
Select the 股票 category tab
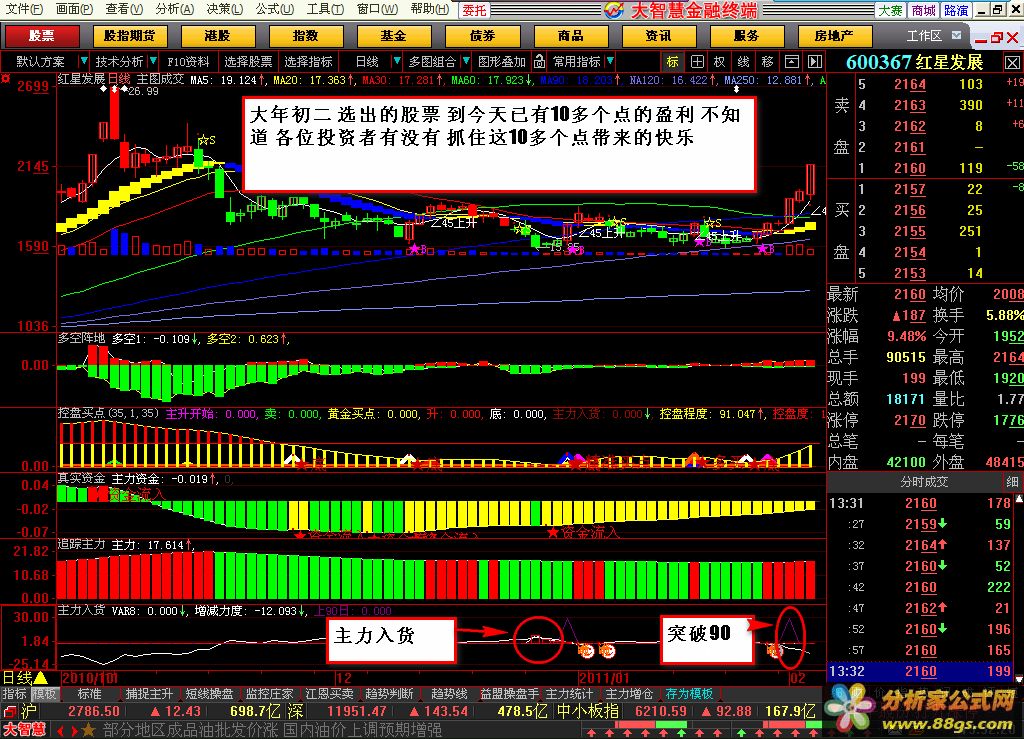pos(42,36)
